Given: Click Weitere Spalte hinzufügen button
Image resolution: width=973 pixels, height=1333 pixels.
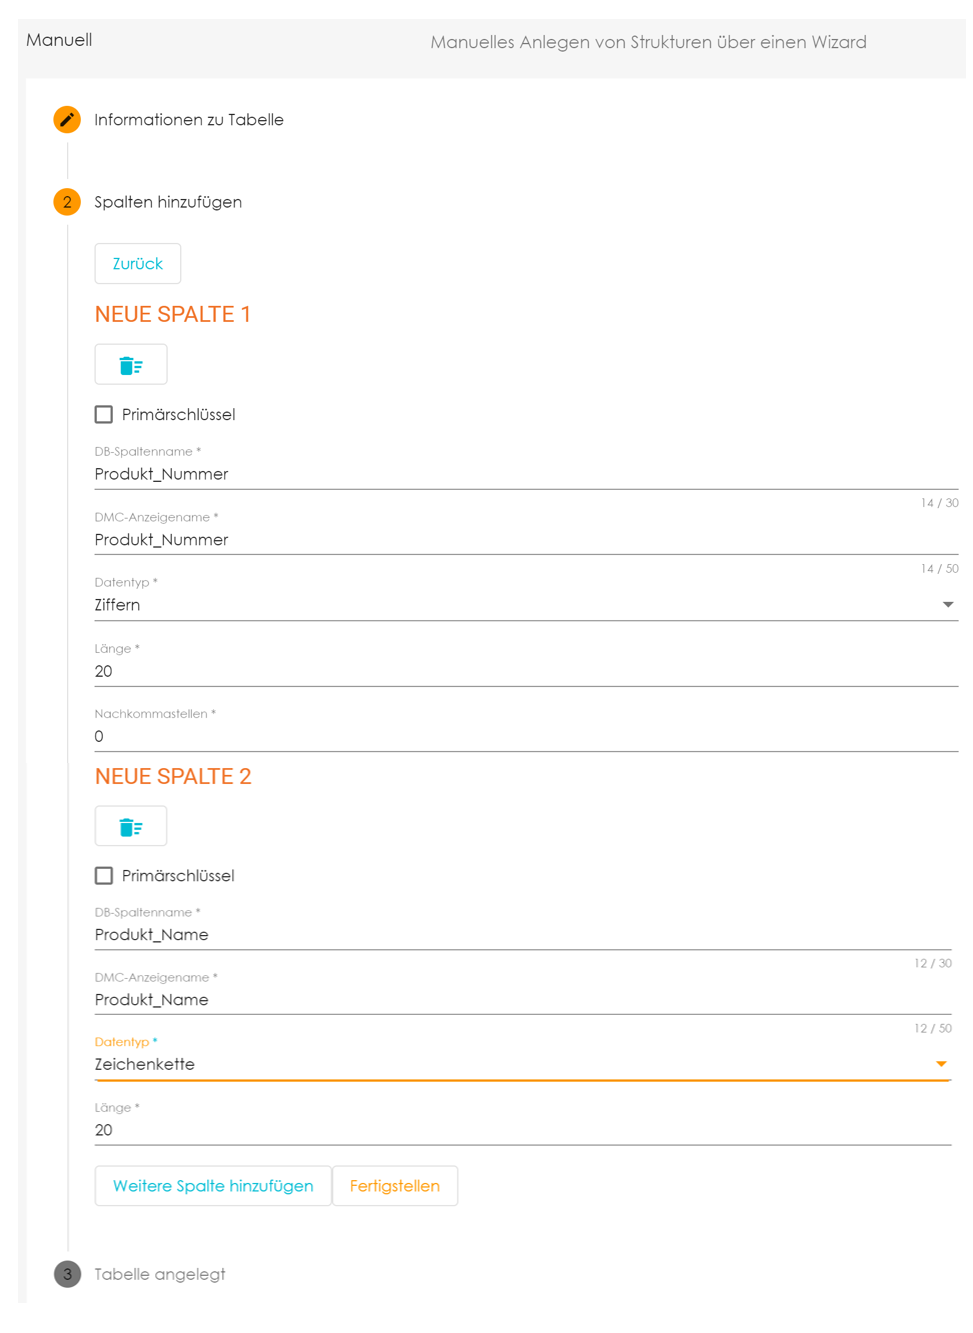Looking at the screenshot, I should pos(213,1186).
